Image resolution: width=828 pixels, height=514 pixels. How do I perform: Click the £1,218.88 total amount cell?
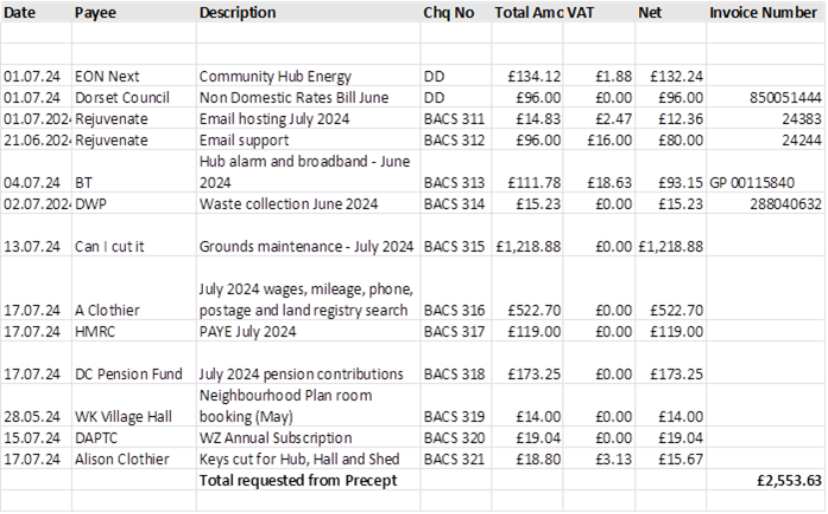click(x=526, y=247)
